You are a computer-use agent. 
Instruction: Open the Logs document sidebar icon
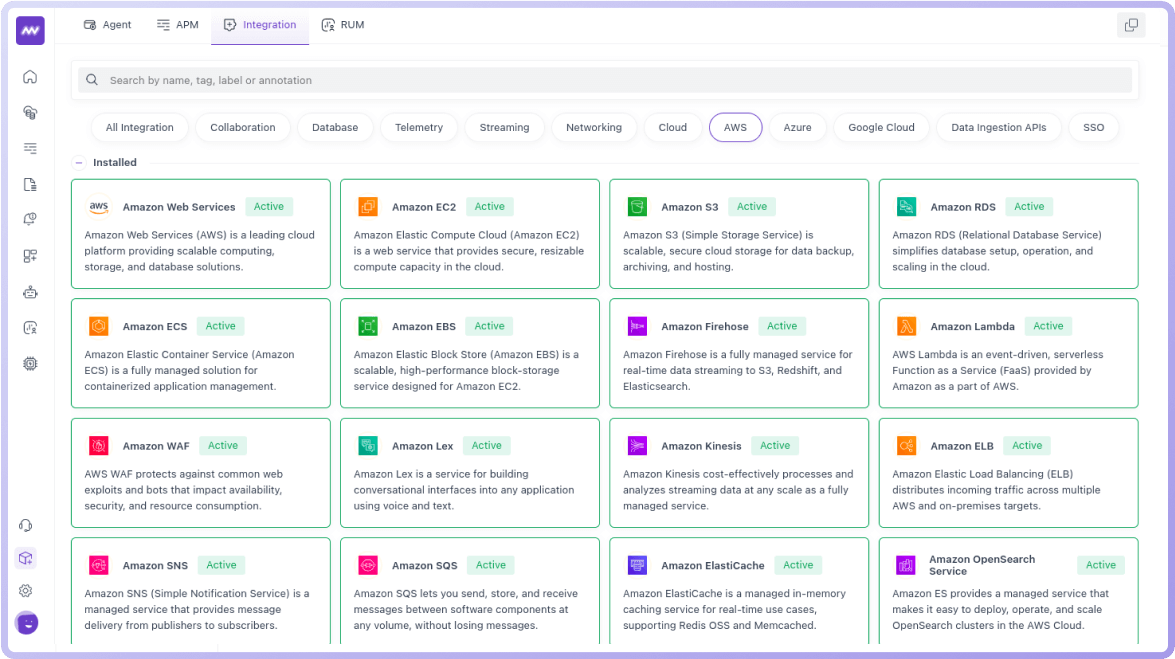(x=30, y=184)
